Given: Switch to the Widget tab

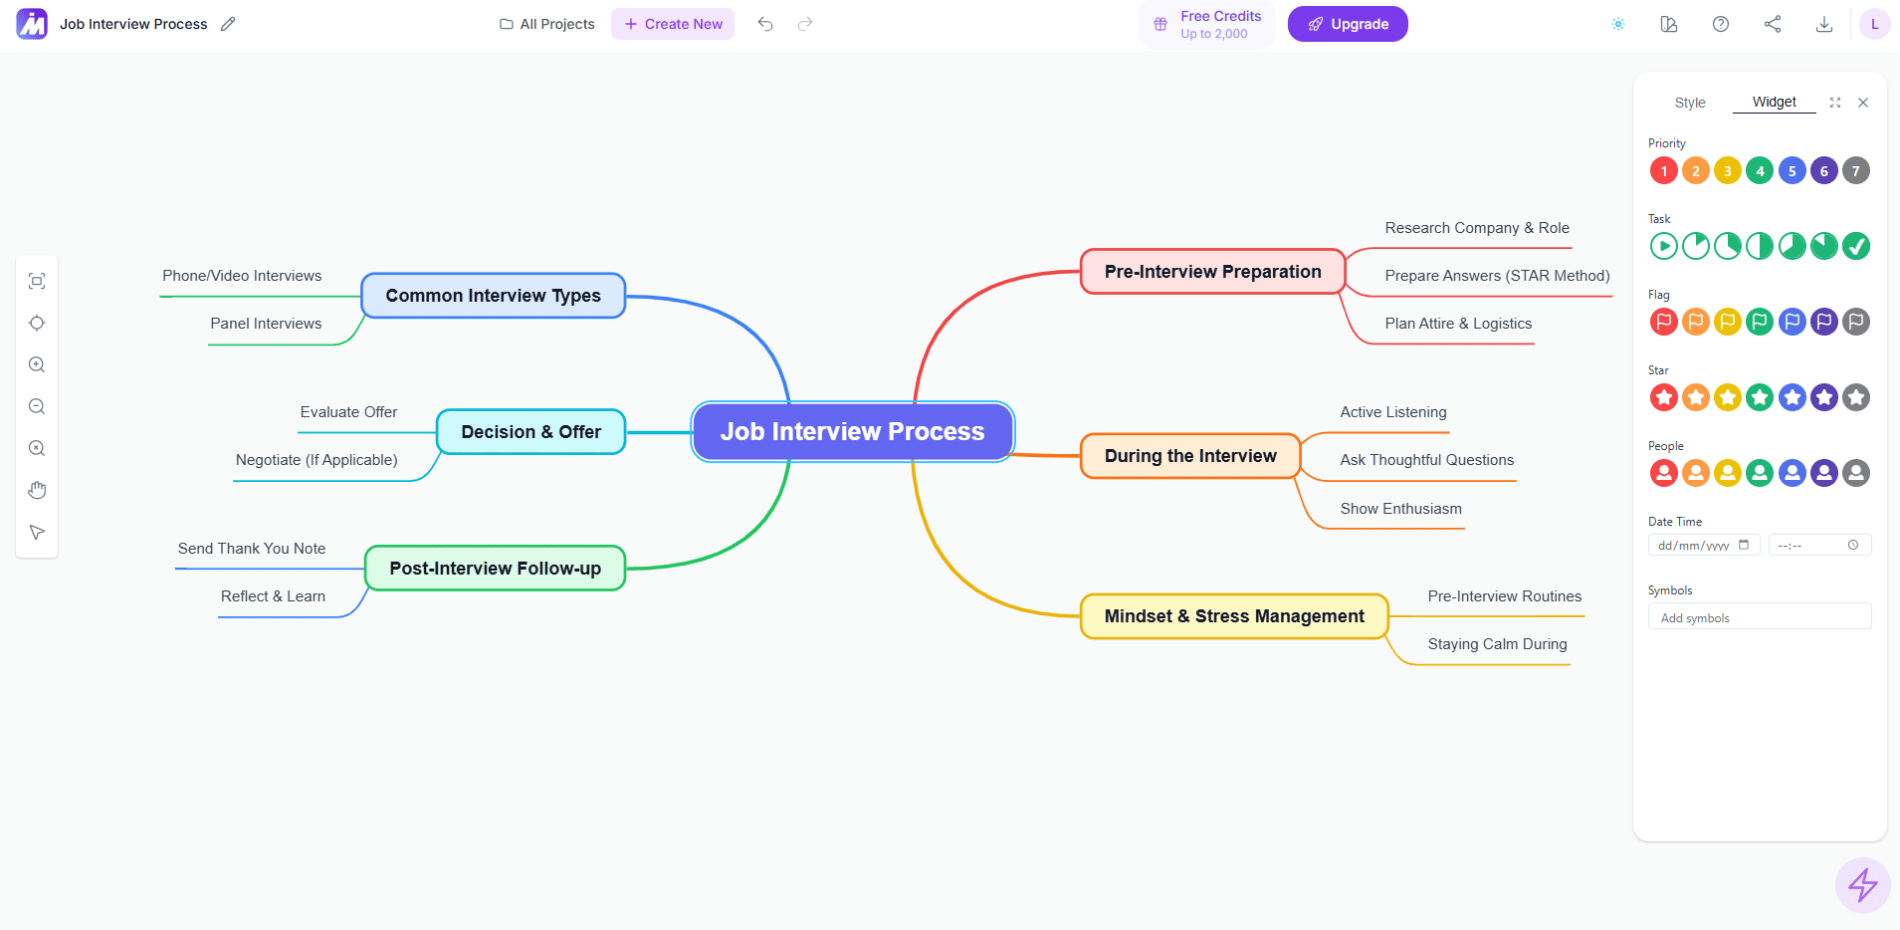Looking at the screenshot, I should (x=1773, y=101).
